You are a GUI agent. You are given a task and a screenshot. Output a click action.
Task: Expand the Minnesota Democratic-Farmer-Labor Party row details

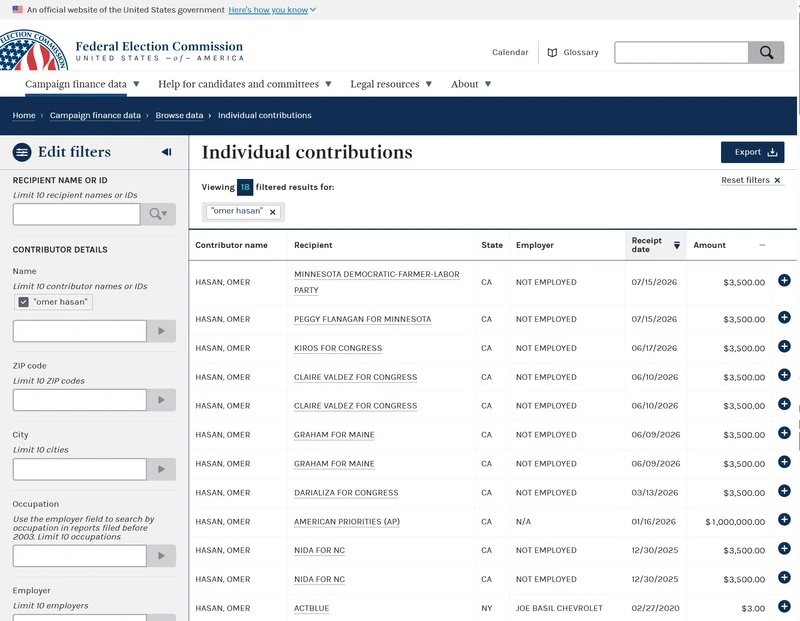784,280
